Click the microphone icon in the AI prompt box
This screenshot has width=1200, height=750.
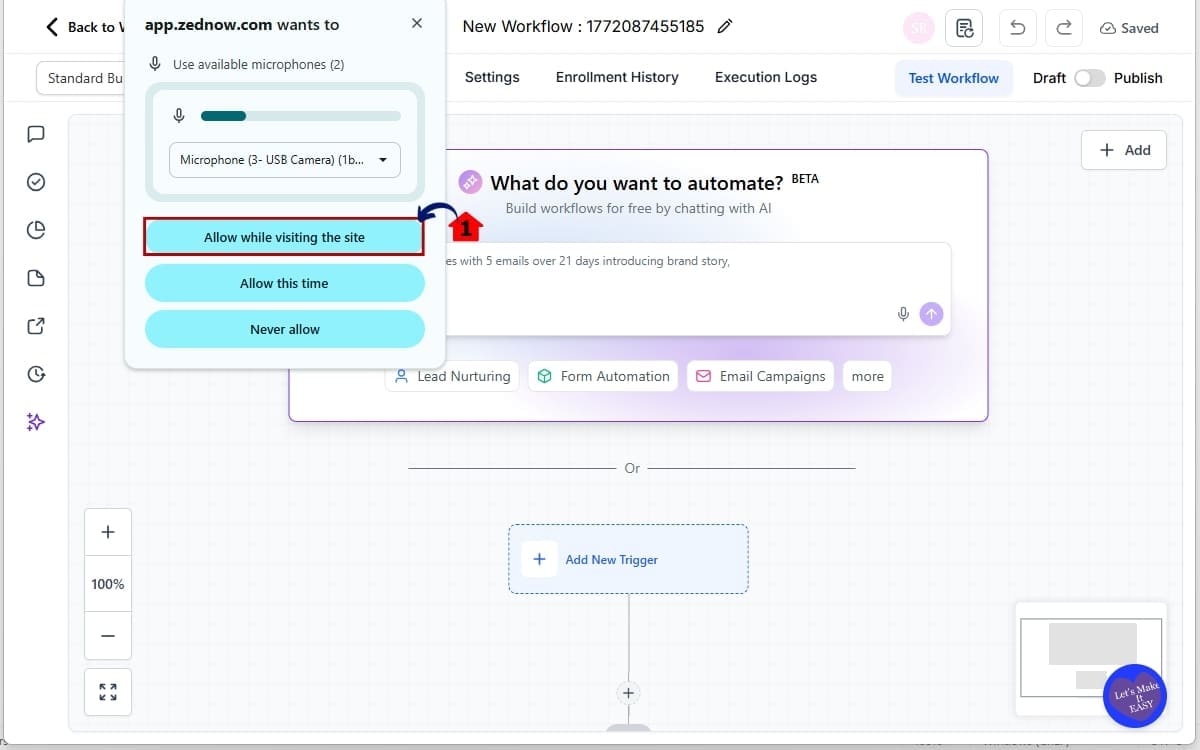(903, 313)
